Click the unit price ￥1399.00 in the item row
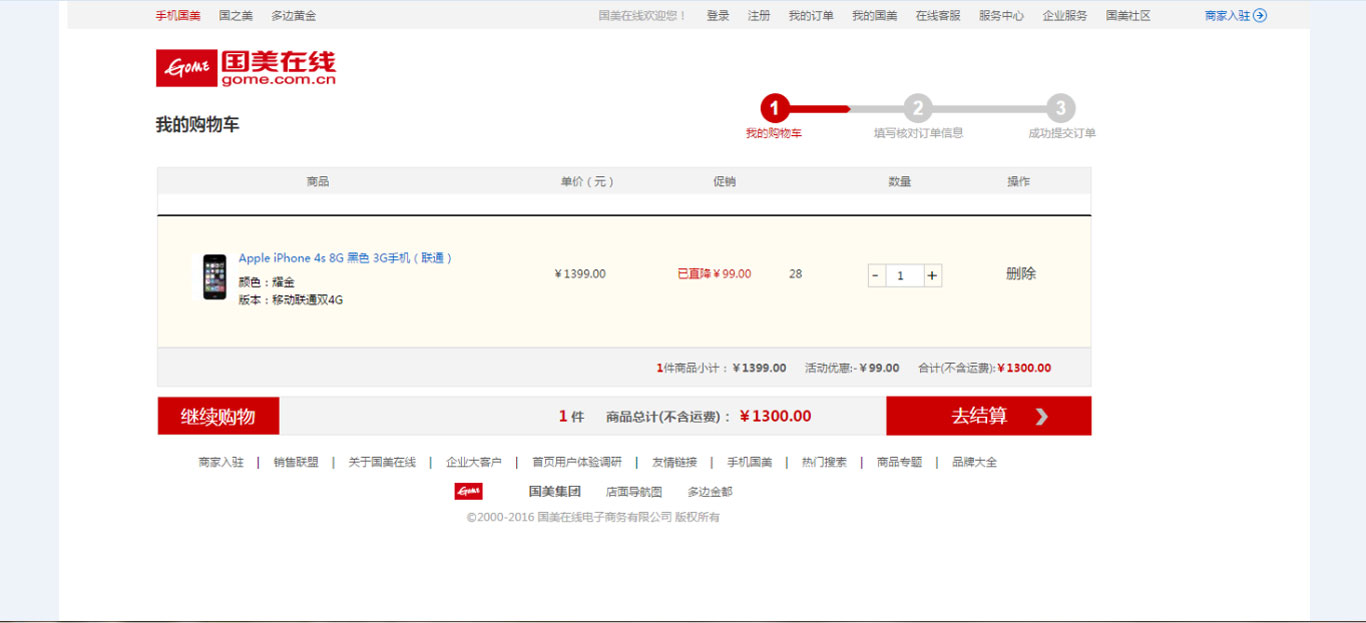The width and height of the screenshot is (1366, 623). (x=580, y=274)
